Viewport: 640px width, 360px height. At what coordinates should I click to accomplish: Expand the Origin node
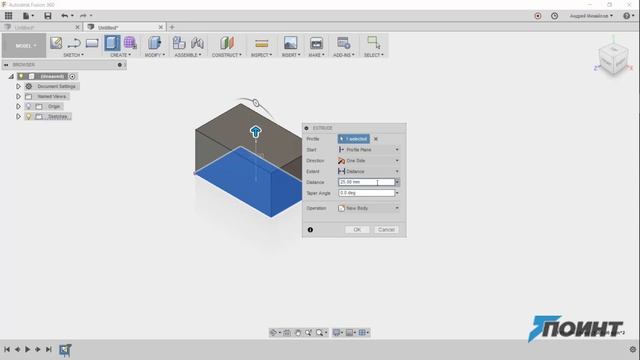(18, 107)
